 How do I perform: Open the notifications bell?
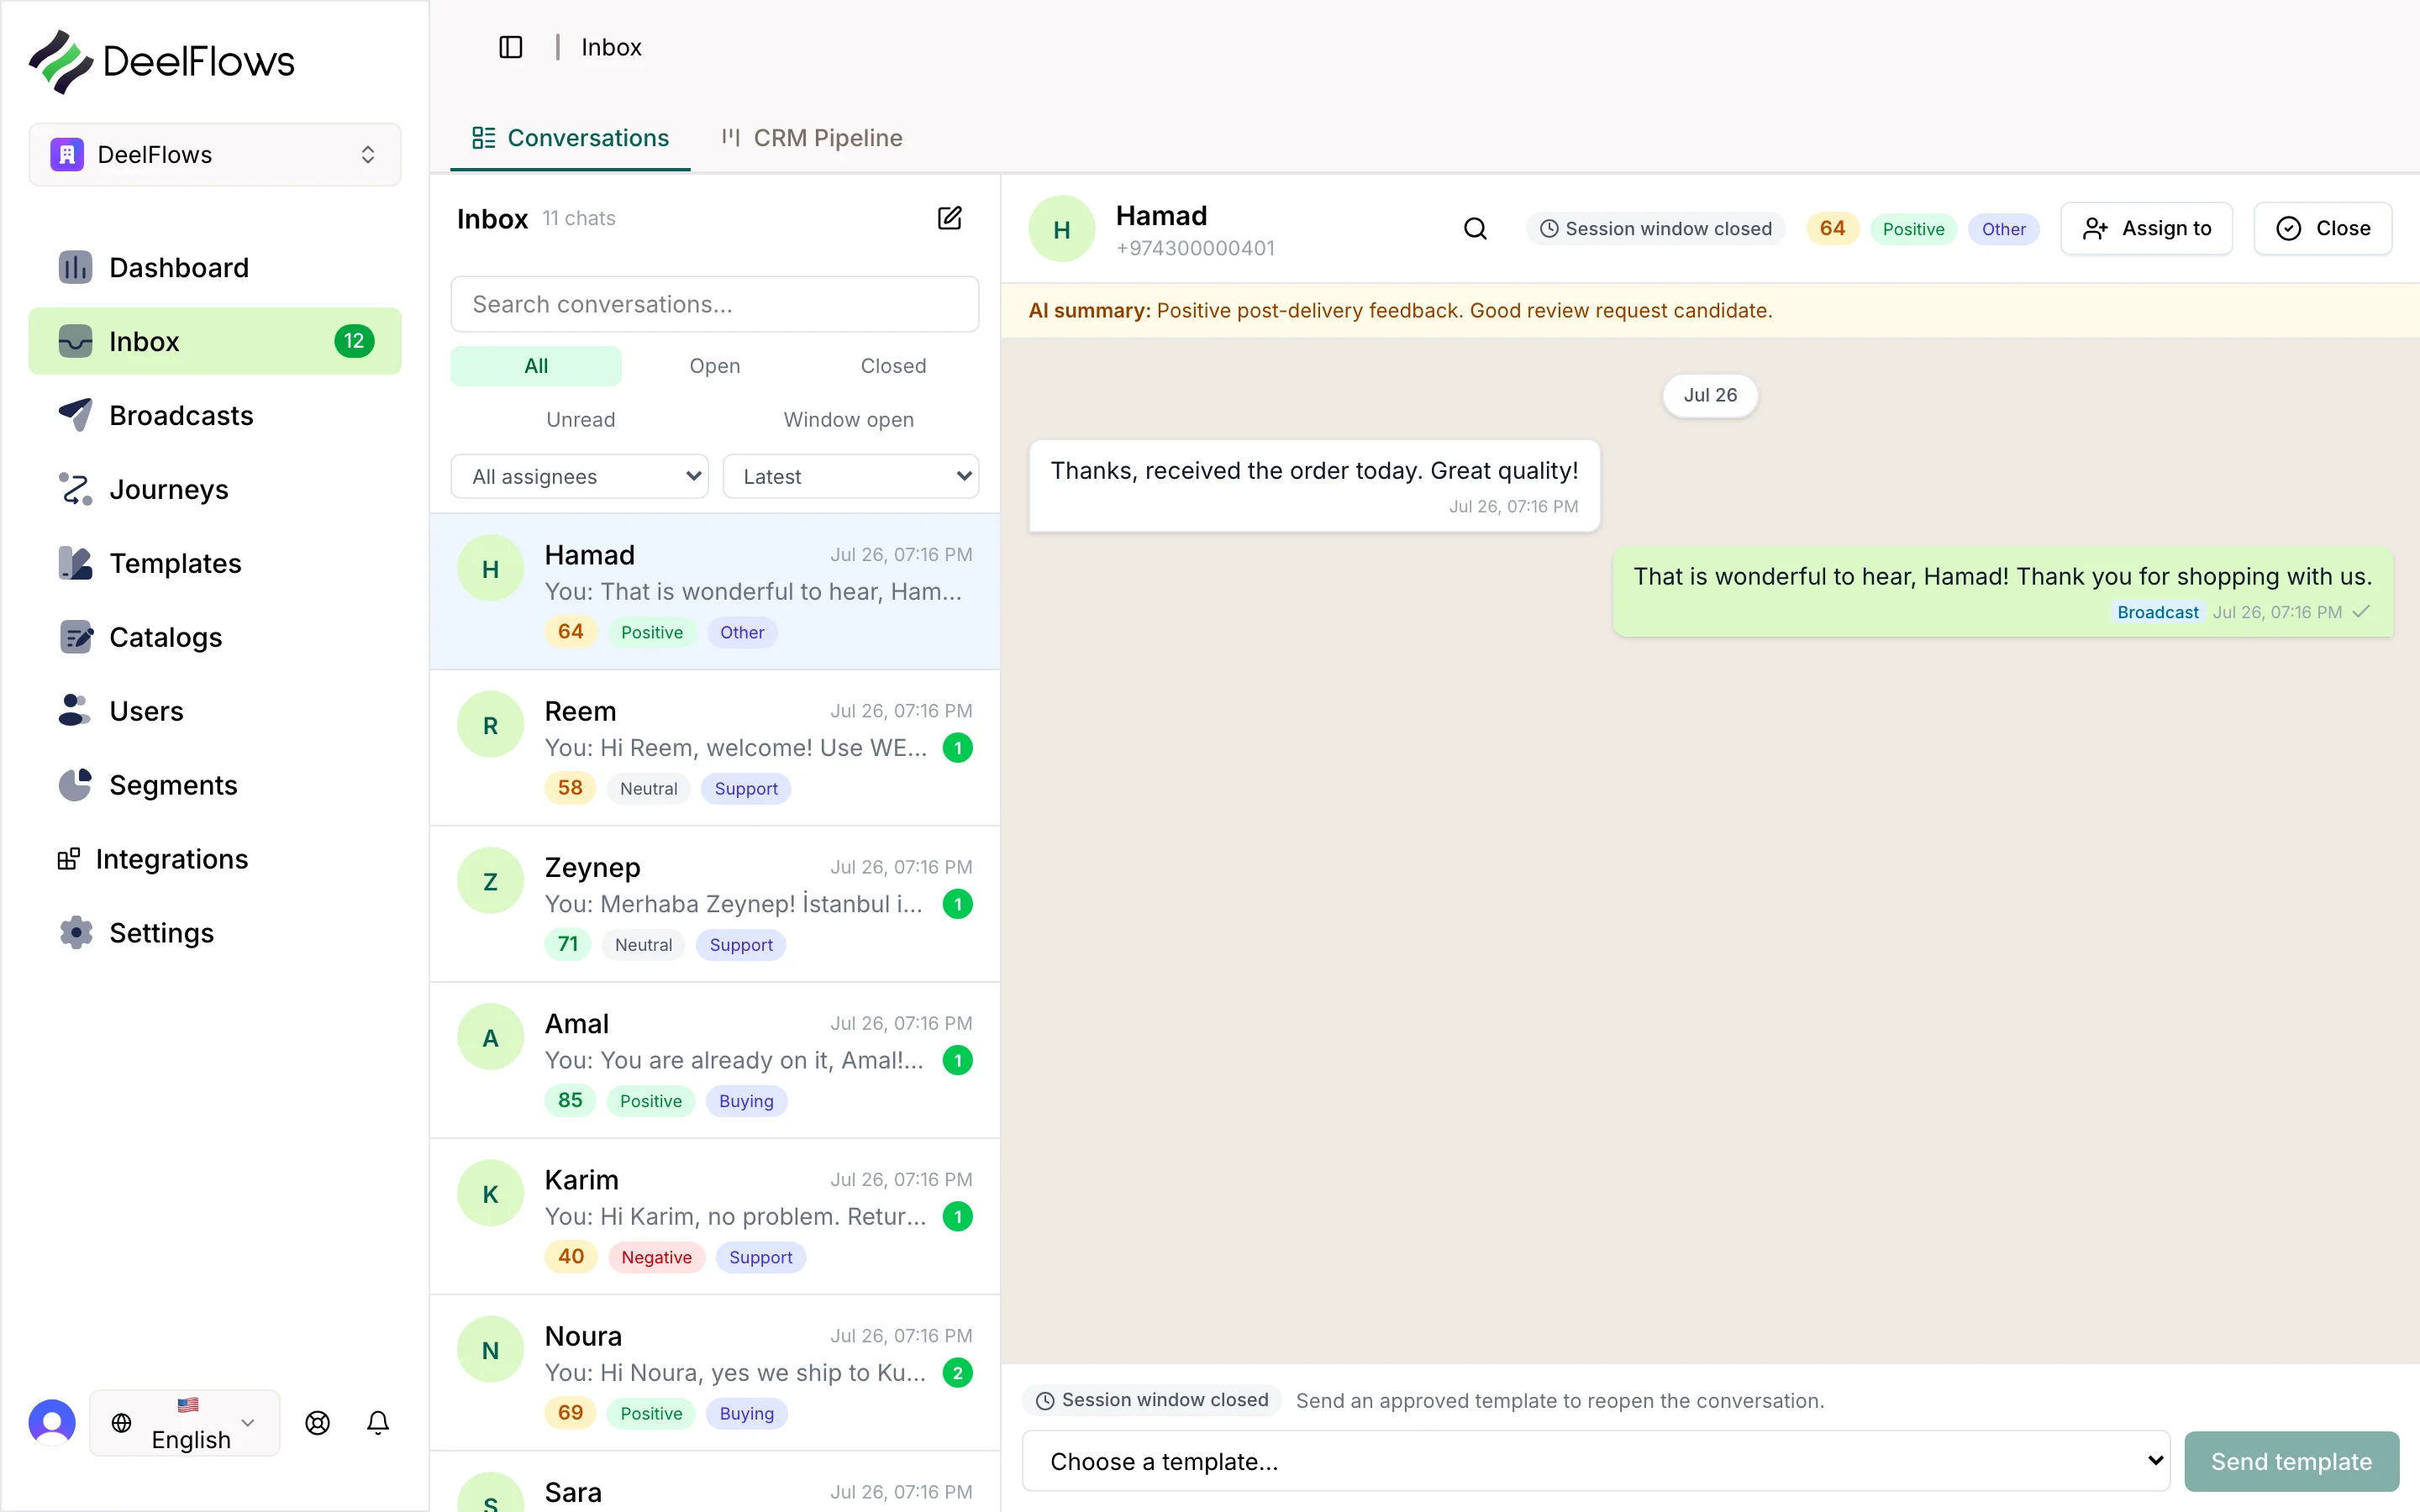[378, 1423]
